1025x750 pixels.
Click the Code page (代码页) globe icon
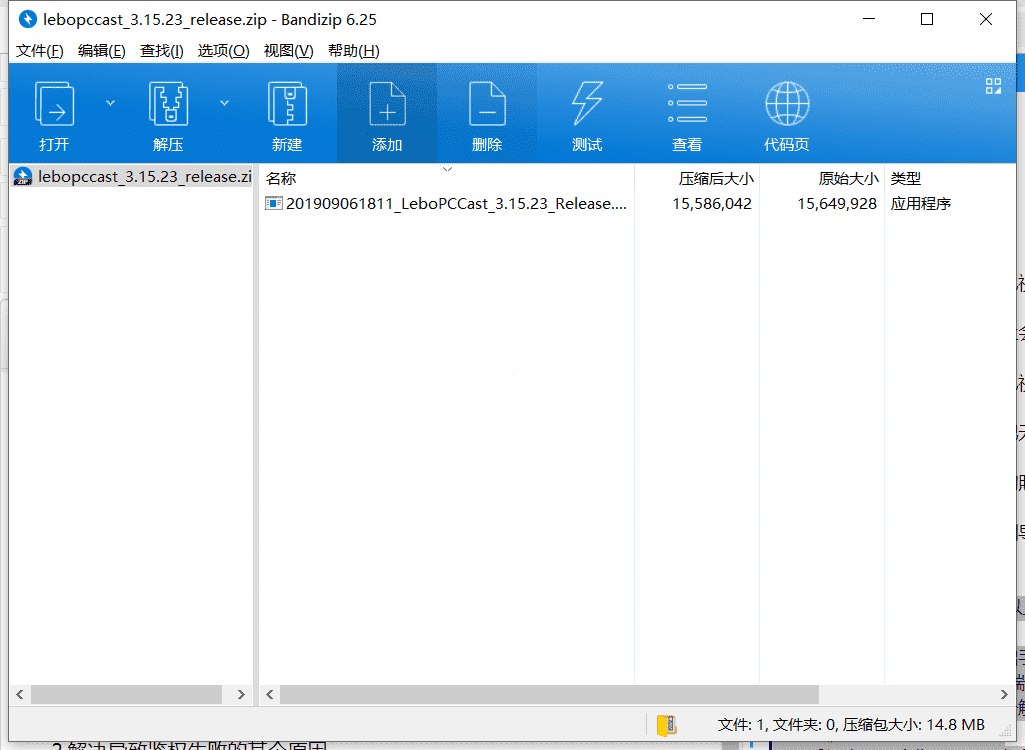pyautogui.click(x=787, y=103)
